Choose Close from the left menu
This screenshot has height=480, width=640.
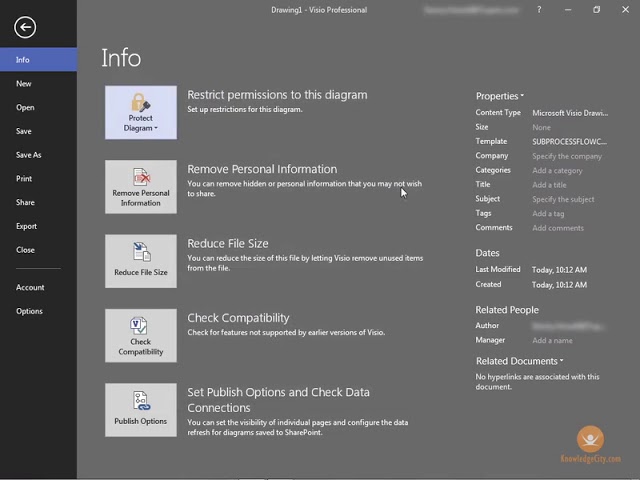38,250
